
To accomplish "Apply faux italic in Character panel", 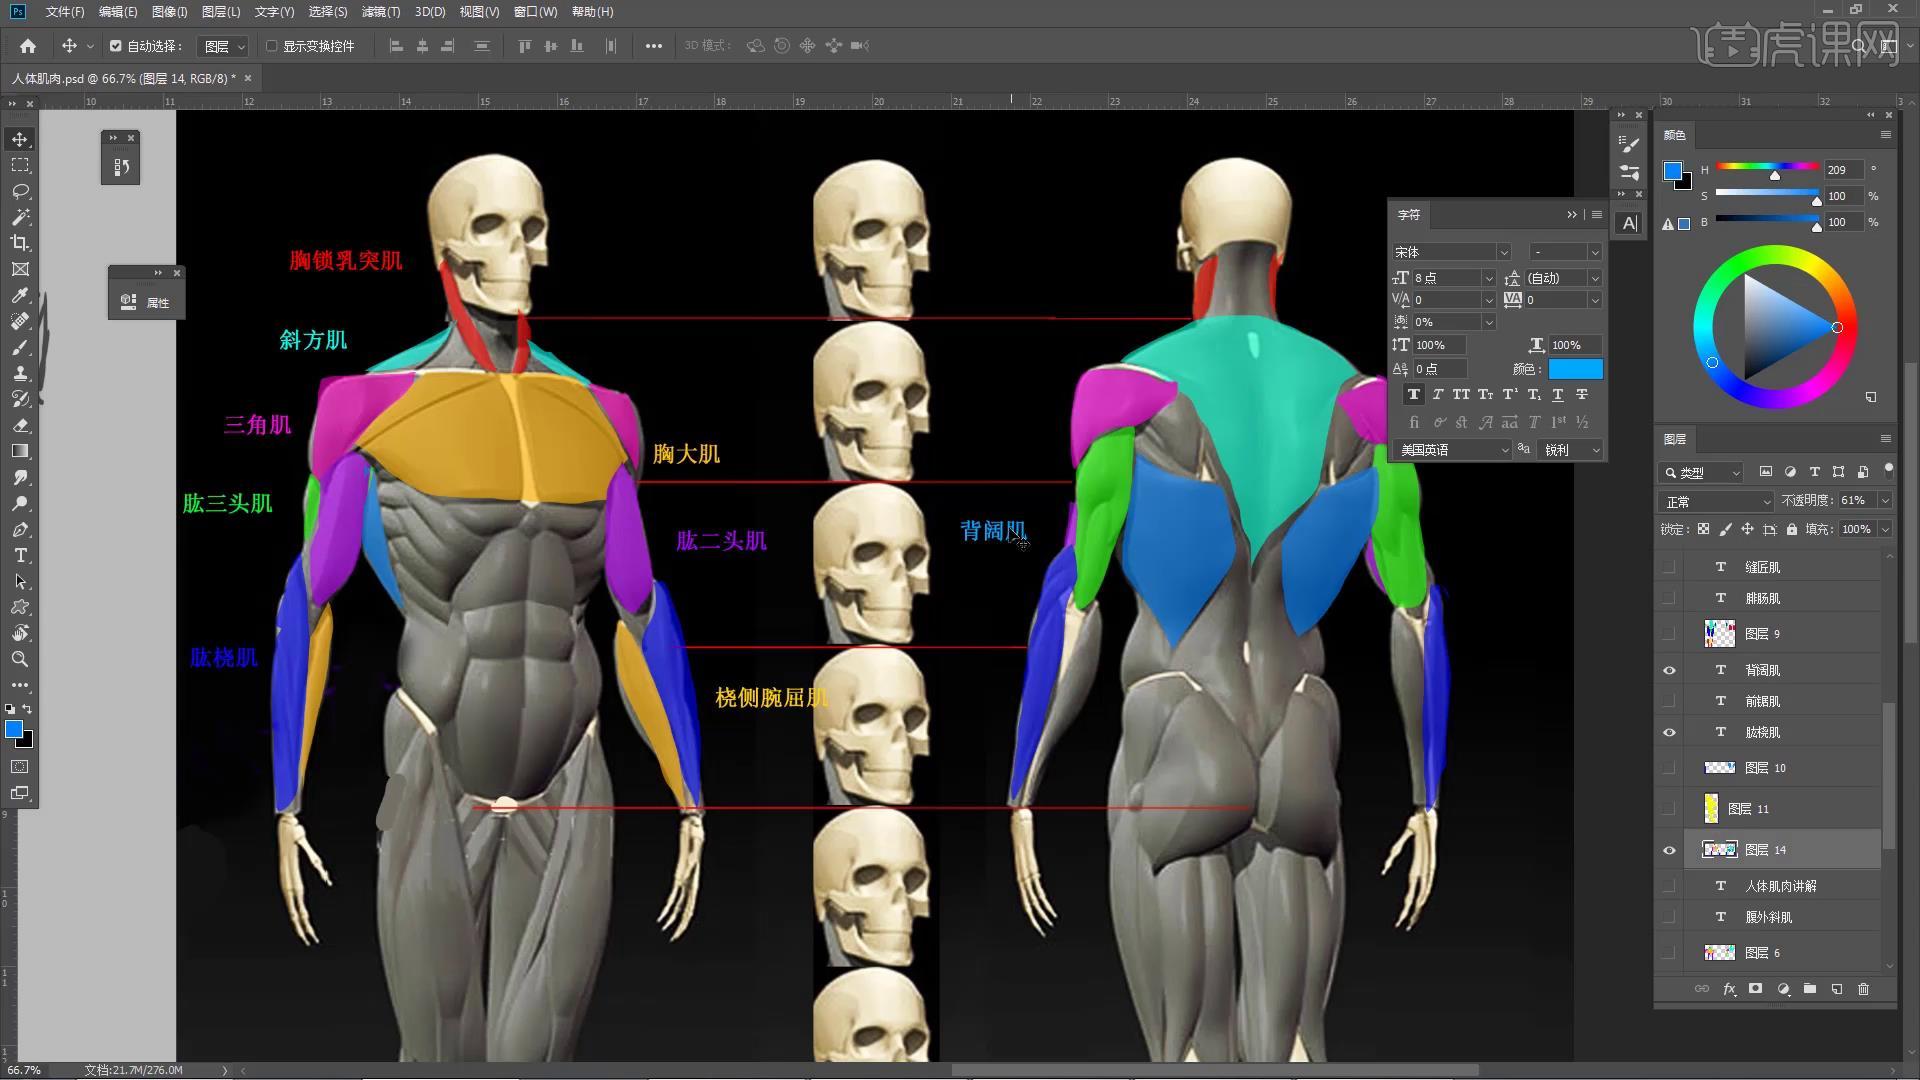I will point(1438,395).
